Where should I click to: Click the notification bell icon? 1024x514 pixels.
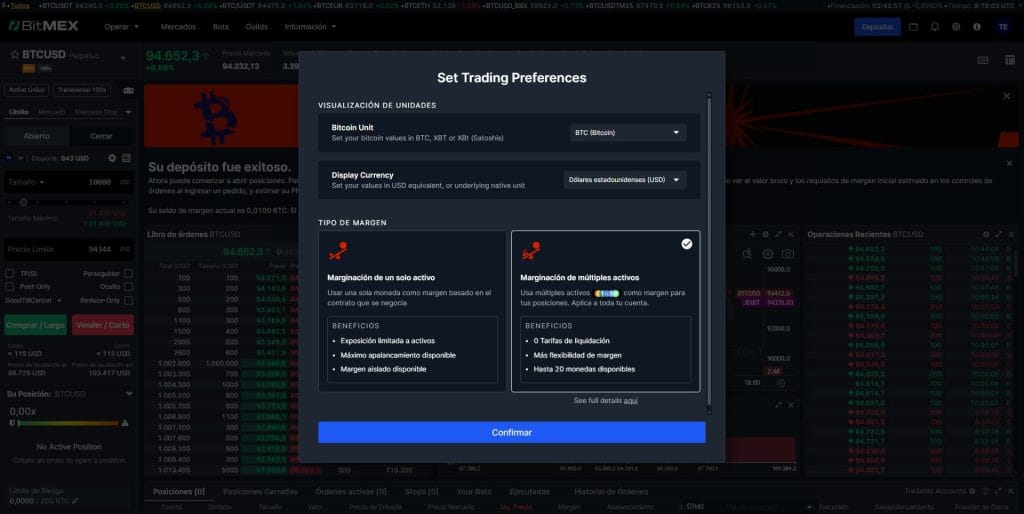click(934, 27)
